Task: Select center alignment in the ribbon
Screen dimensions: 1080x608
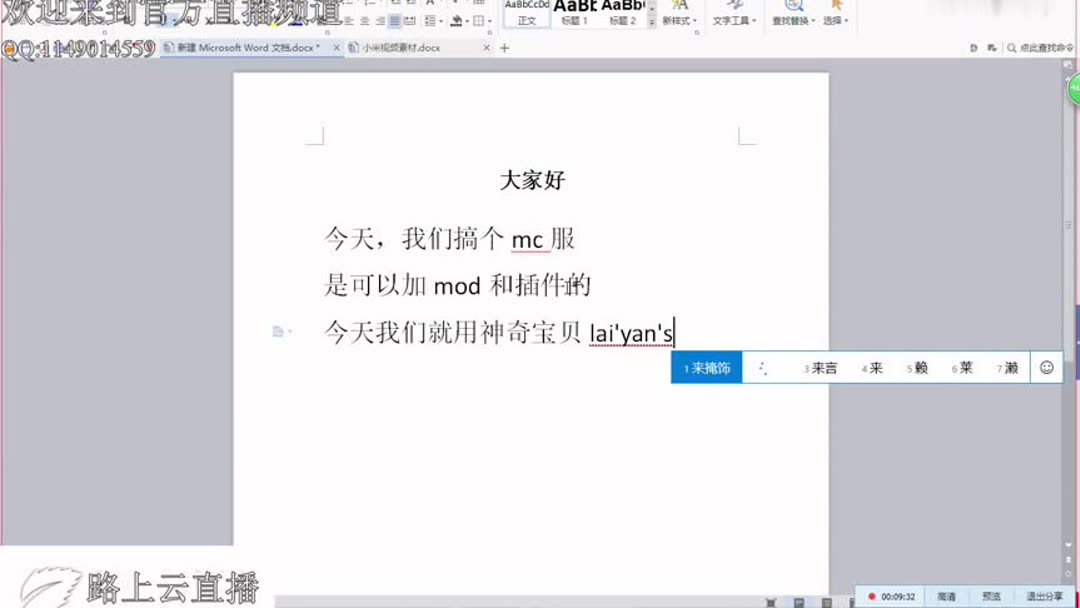Action: tap(363, 21)
